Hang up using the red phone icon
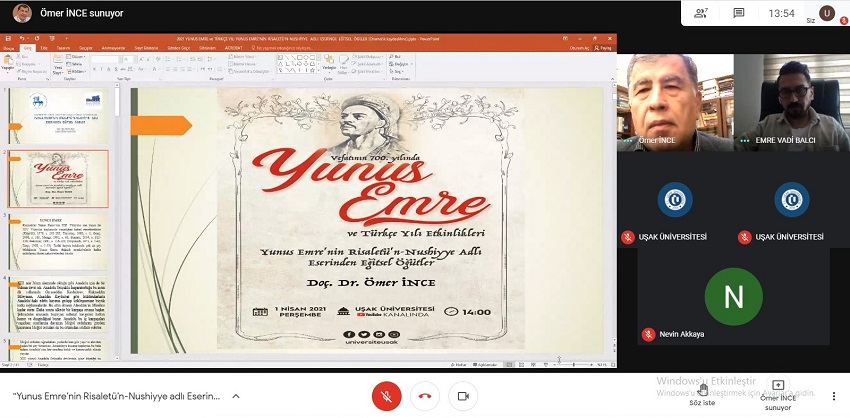This screenshot has width=850, height=418. [x=425, y=396]
